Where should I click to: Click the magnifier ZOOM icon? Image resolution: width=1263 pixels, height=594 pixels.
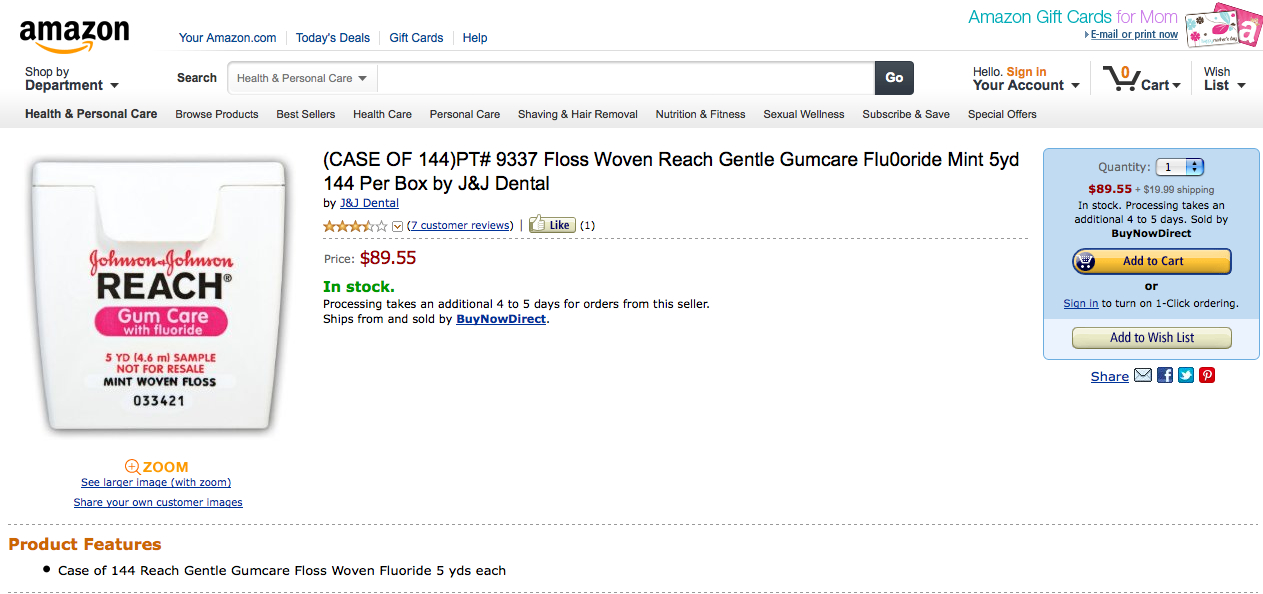pos(132,467)
